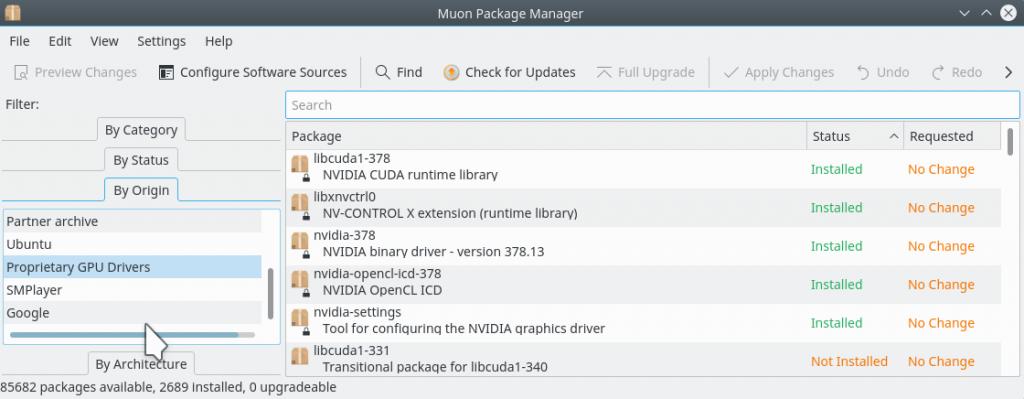1024x399 pixels.
Task: Click the Package column header
Action: point(547,136)
